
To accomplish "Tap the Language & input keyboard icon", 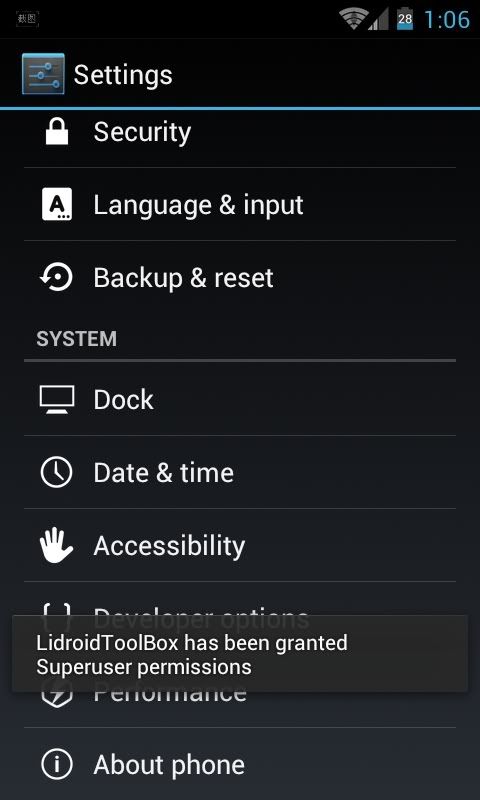I will (x=57, y=205).
